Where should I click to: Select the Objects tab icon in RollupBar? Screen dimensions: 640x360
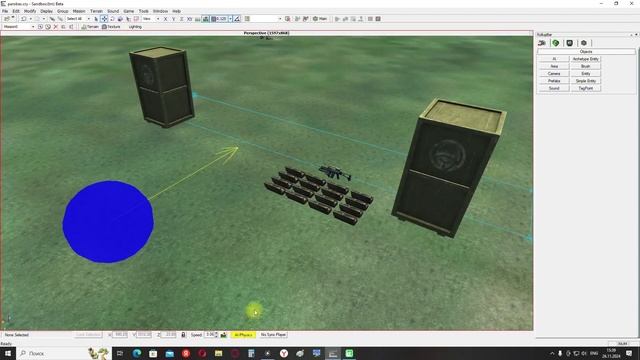click(x=542, y=43)
